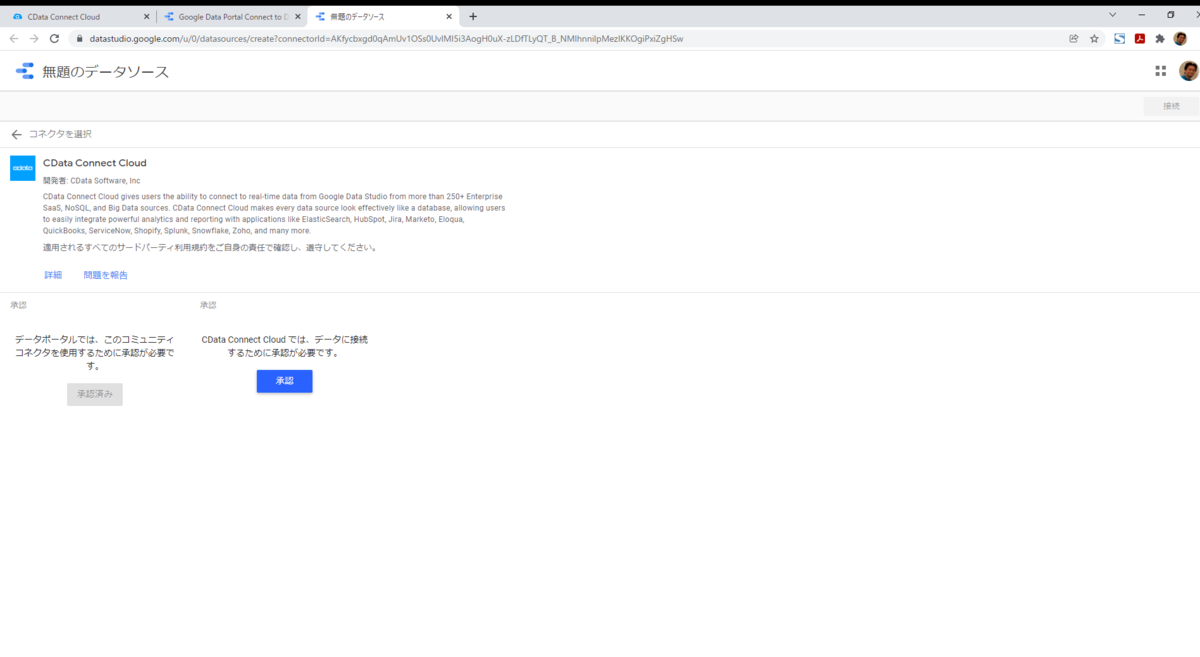1200x657 pixels.
Task: Click the share page icon
Action: click(x=1074, y=39)
